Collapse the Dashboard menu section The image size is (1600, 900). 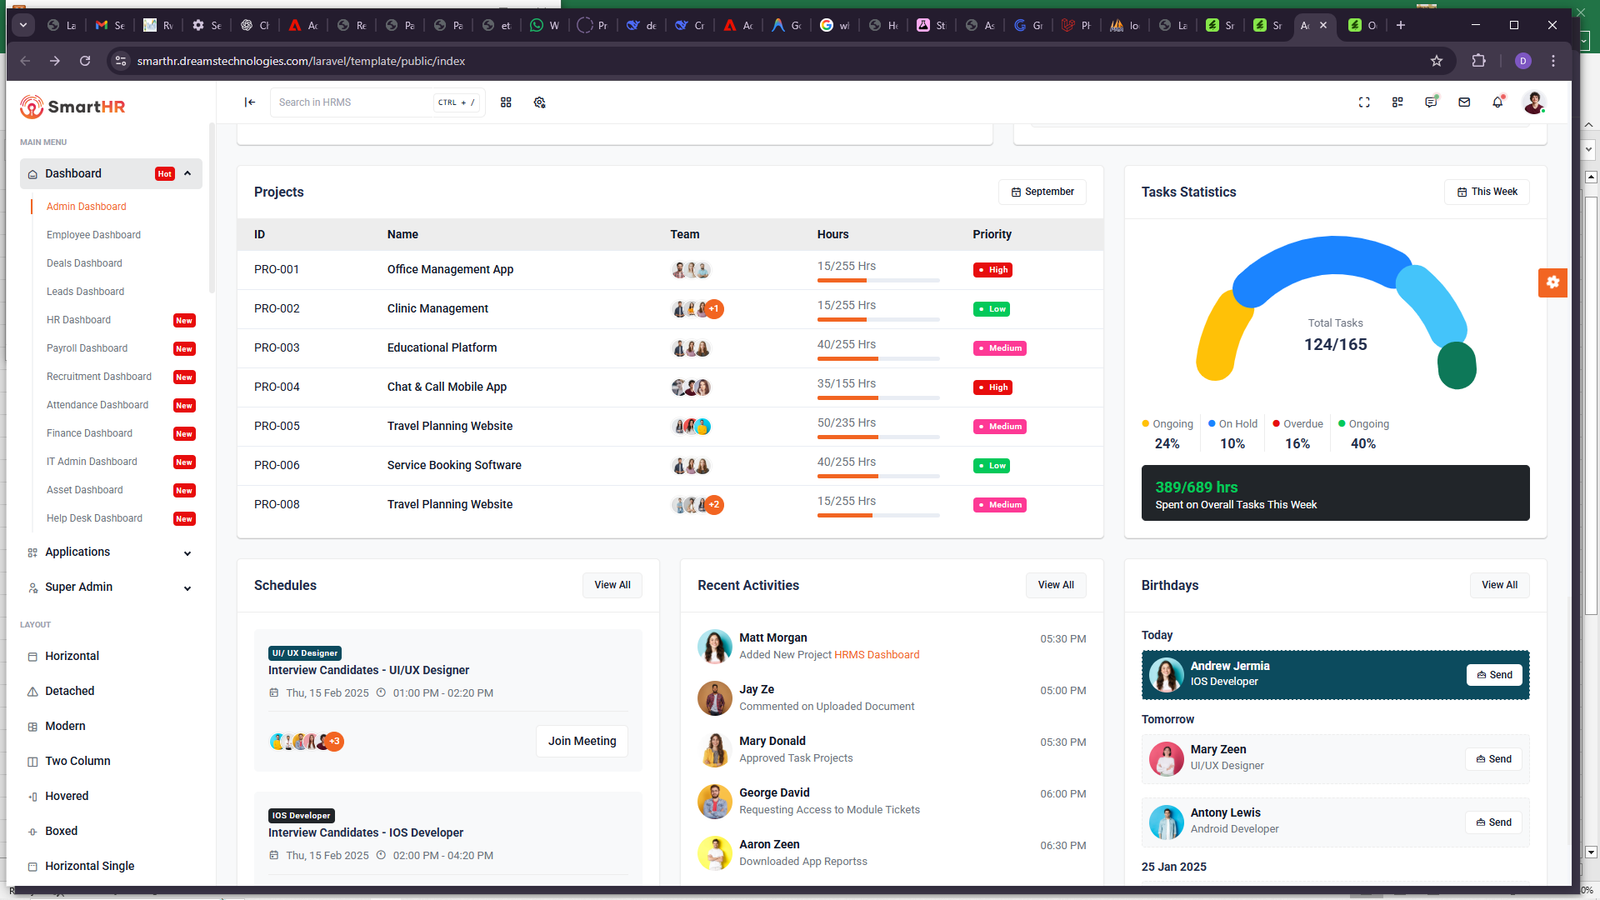(187, 174)
